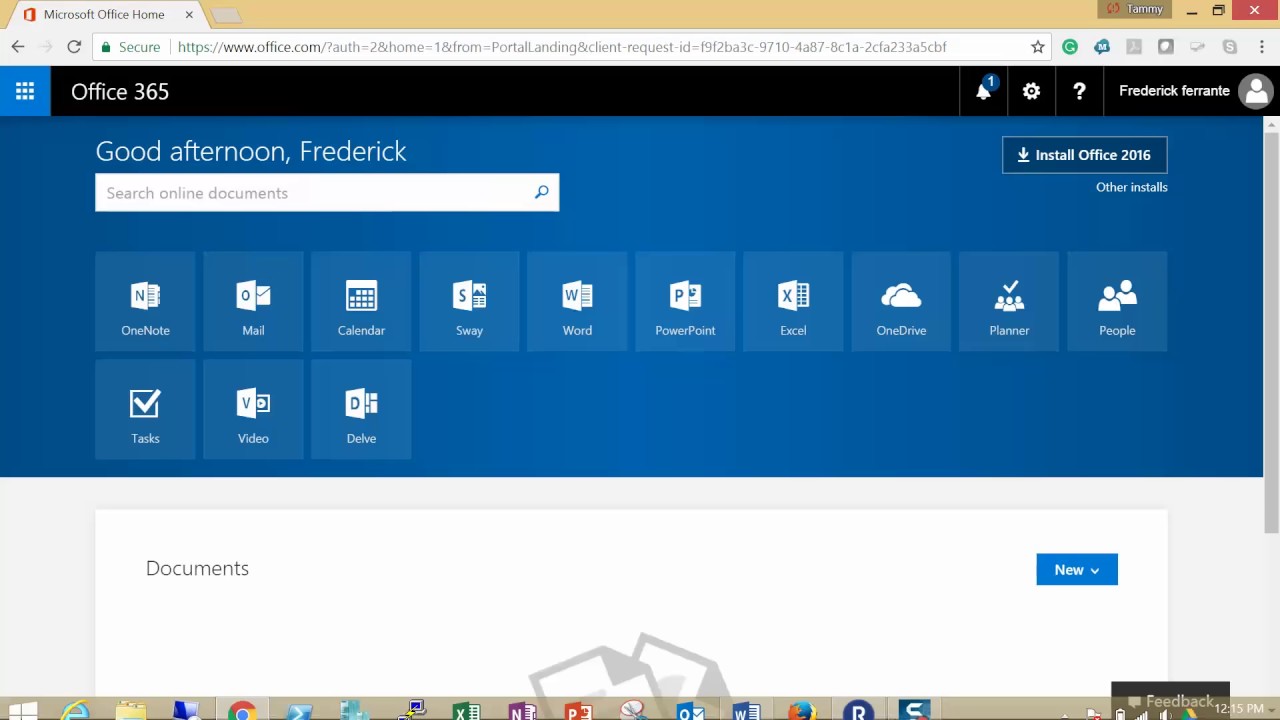The width and height of the screenshot is (1280, 720).
Task: Launch the Video app tile
Action: [253, 410]
